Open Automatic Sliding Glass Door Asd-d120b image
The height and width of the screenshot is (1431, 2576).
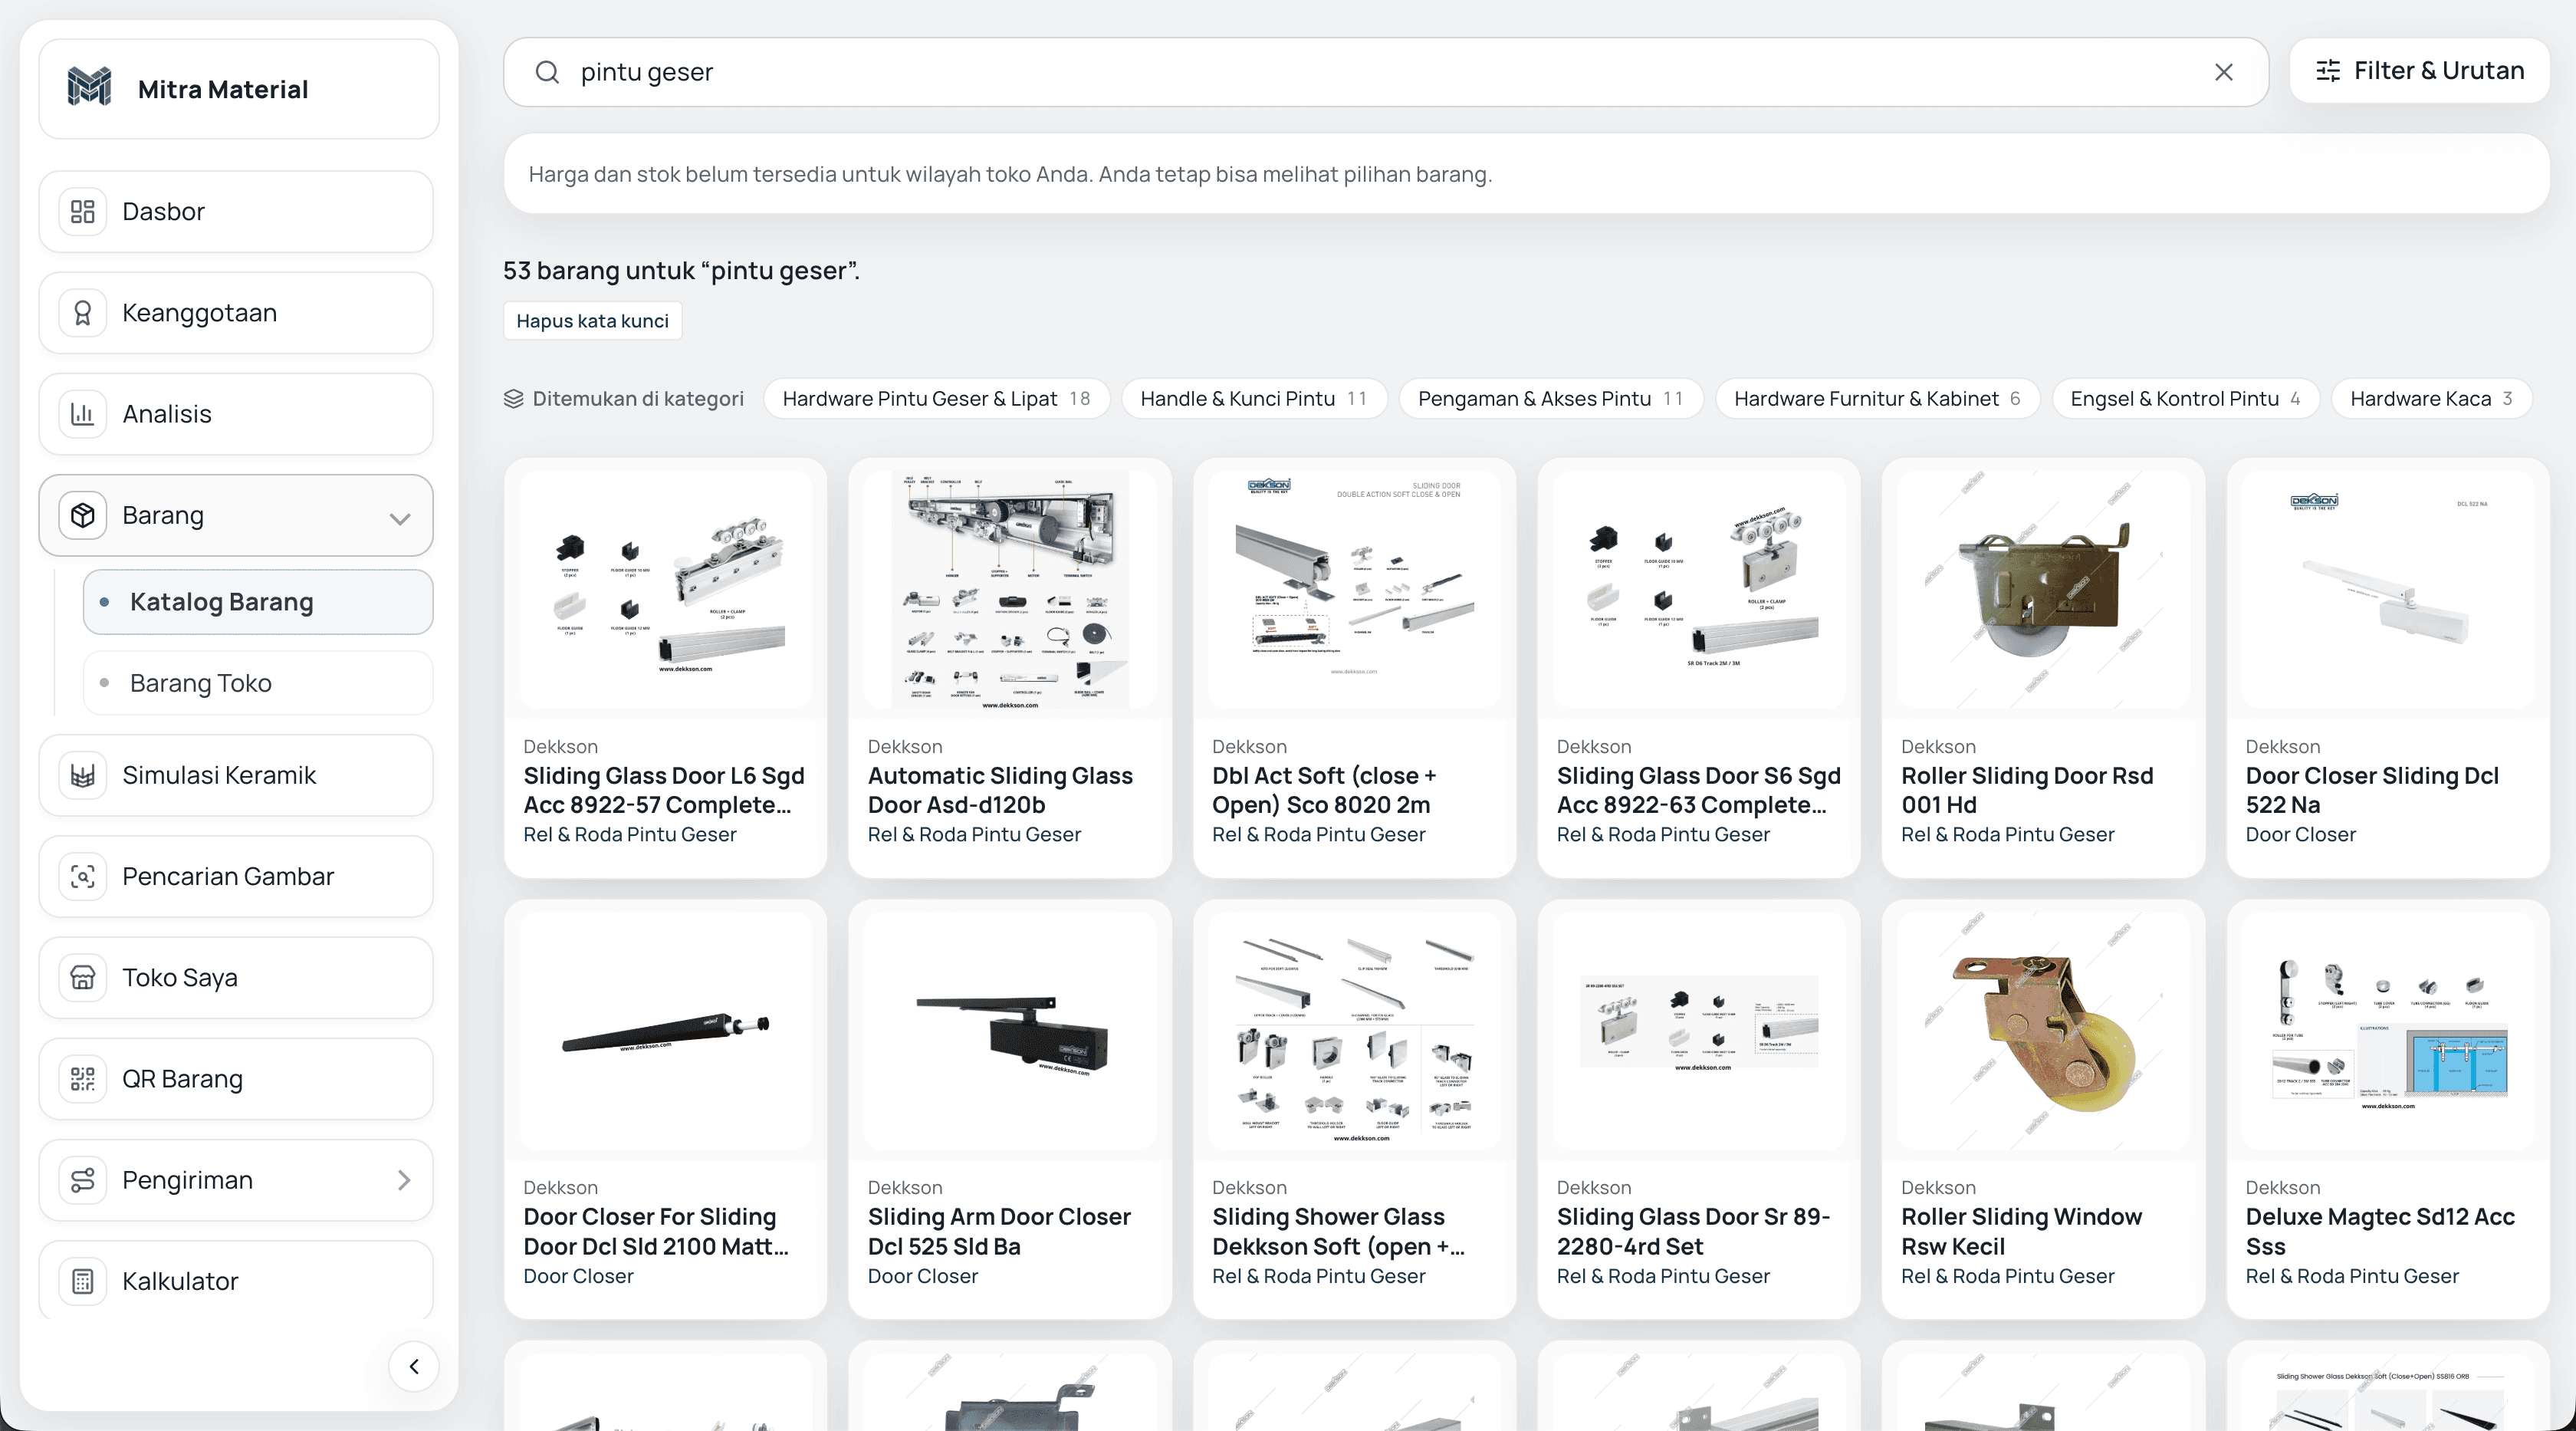click(1010, 590)
